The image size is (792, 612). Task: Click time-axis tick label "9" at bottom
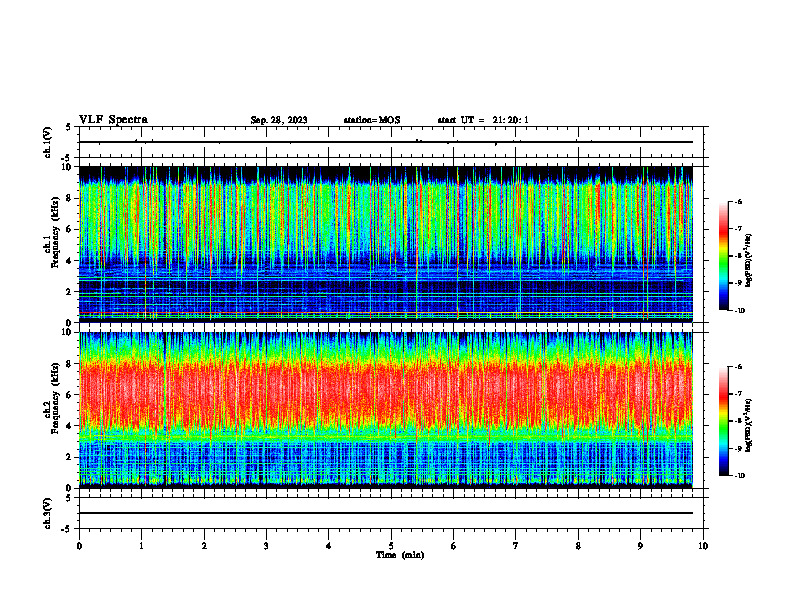pos(640,546)
